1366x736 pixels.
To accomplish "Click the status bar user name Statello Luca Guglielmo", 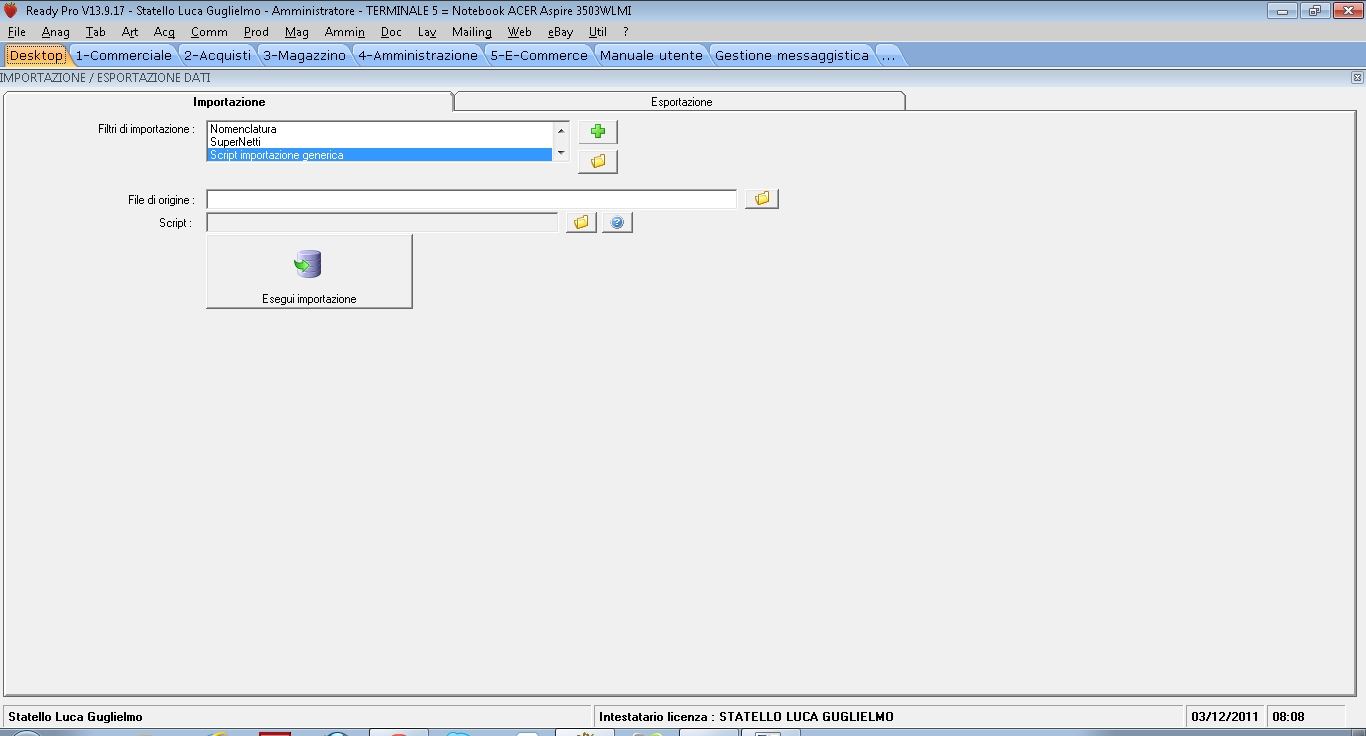I will [x=75, y=717].
